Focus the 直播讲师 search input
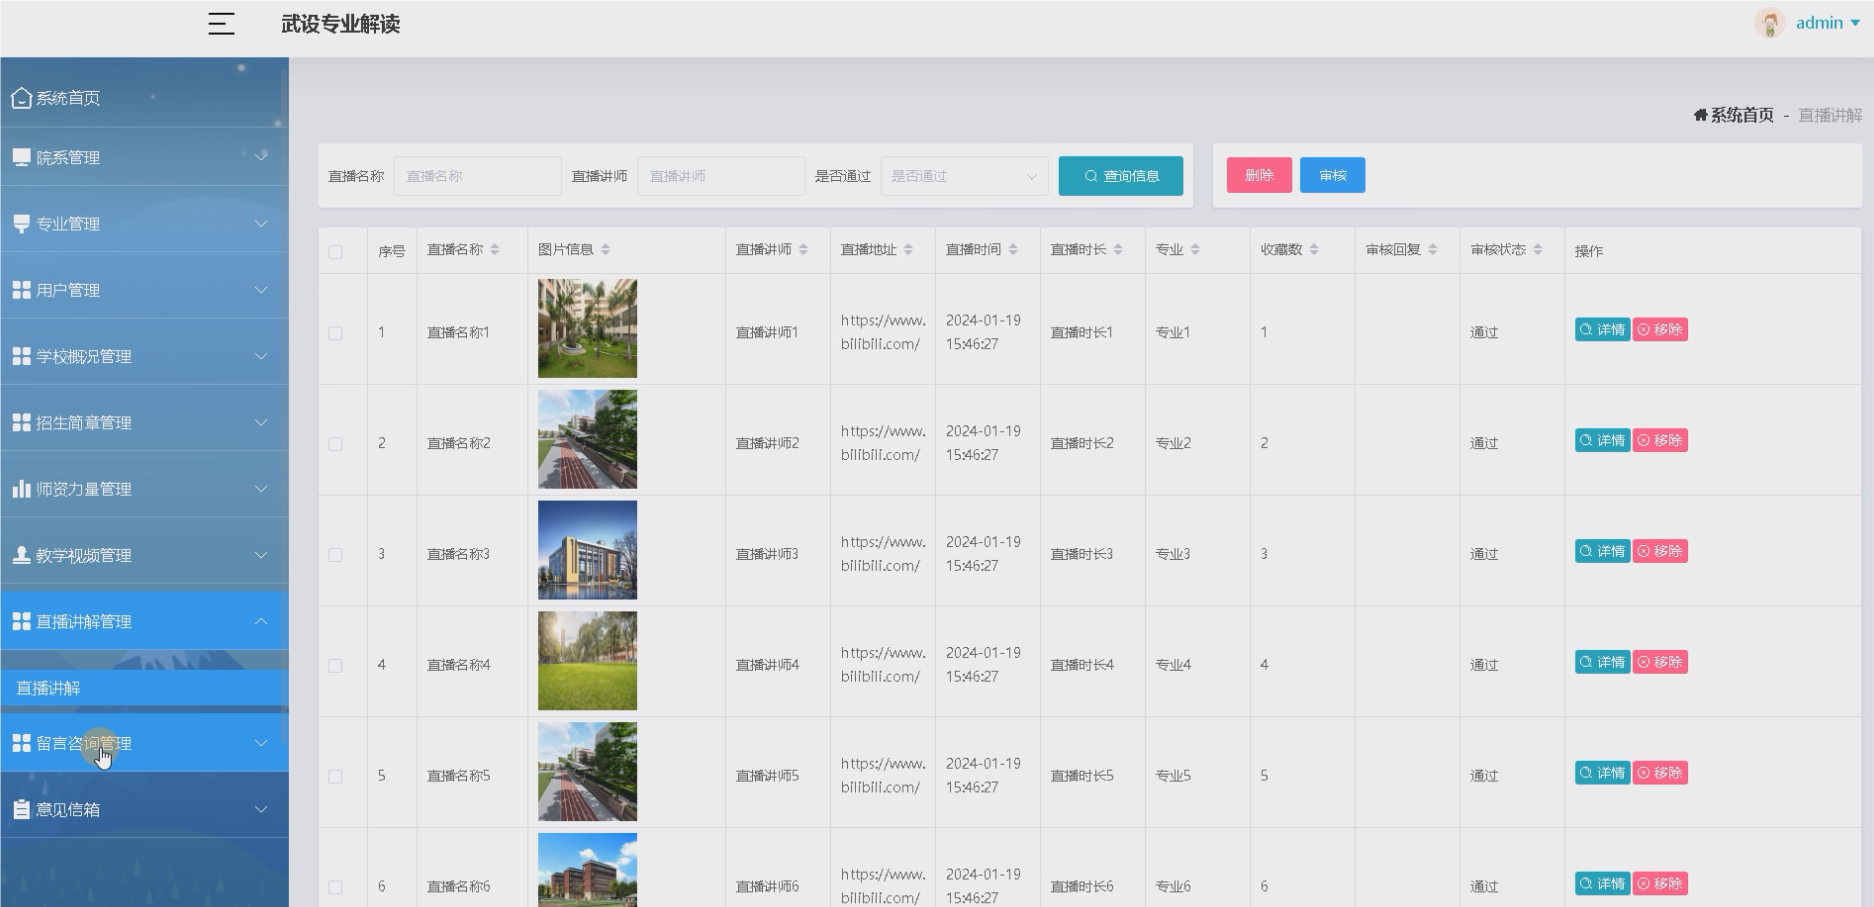The width and height of the screenshot is (1874, 907). click(720, 176)
